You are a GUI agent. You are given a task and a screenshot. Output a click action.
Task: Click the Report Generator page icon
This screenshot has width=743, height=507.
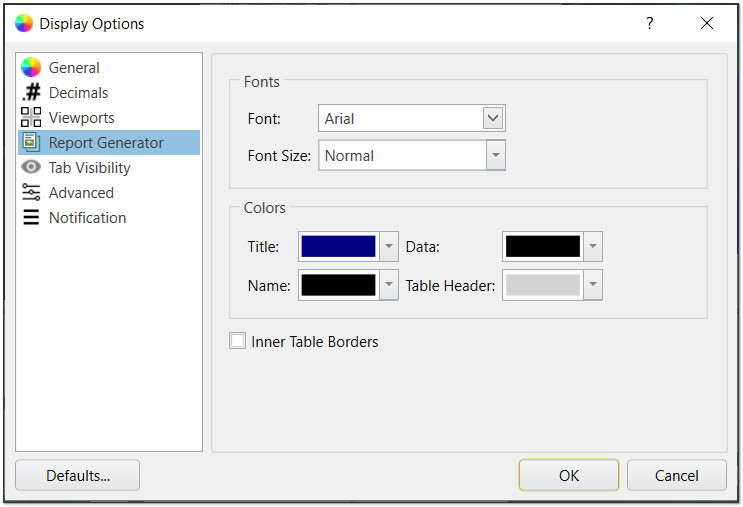[31, 142]
